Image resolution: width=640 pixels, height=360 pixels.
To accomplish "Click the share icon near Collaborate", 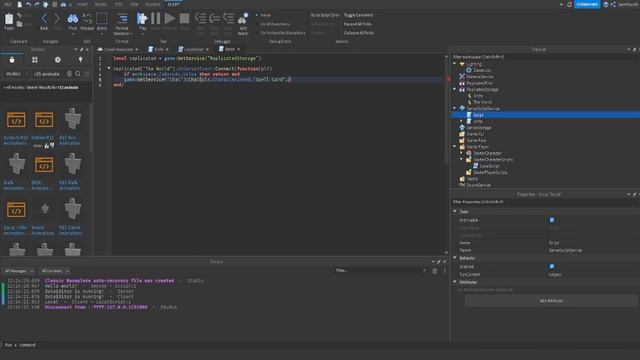I will pyautogui.click(x=613, y=4).
